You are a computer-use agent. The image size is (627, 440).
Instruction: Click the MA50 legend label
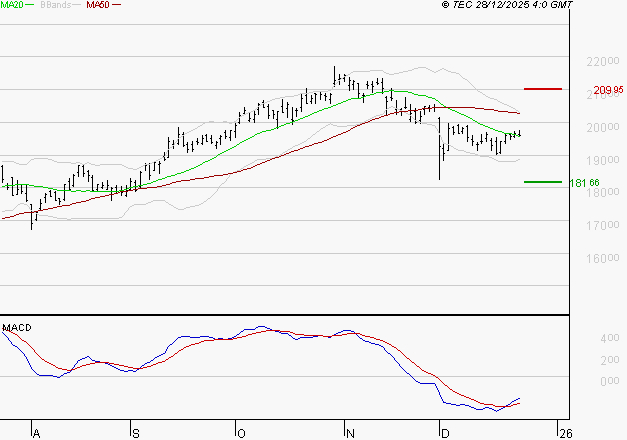point(98,5)
